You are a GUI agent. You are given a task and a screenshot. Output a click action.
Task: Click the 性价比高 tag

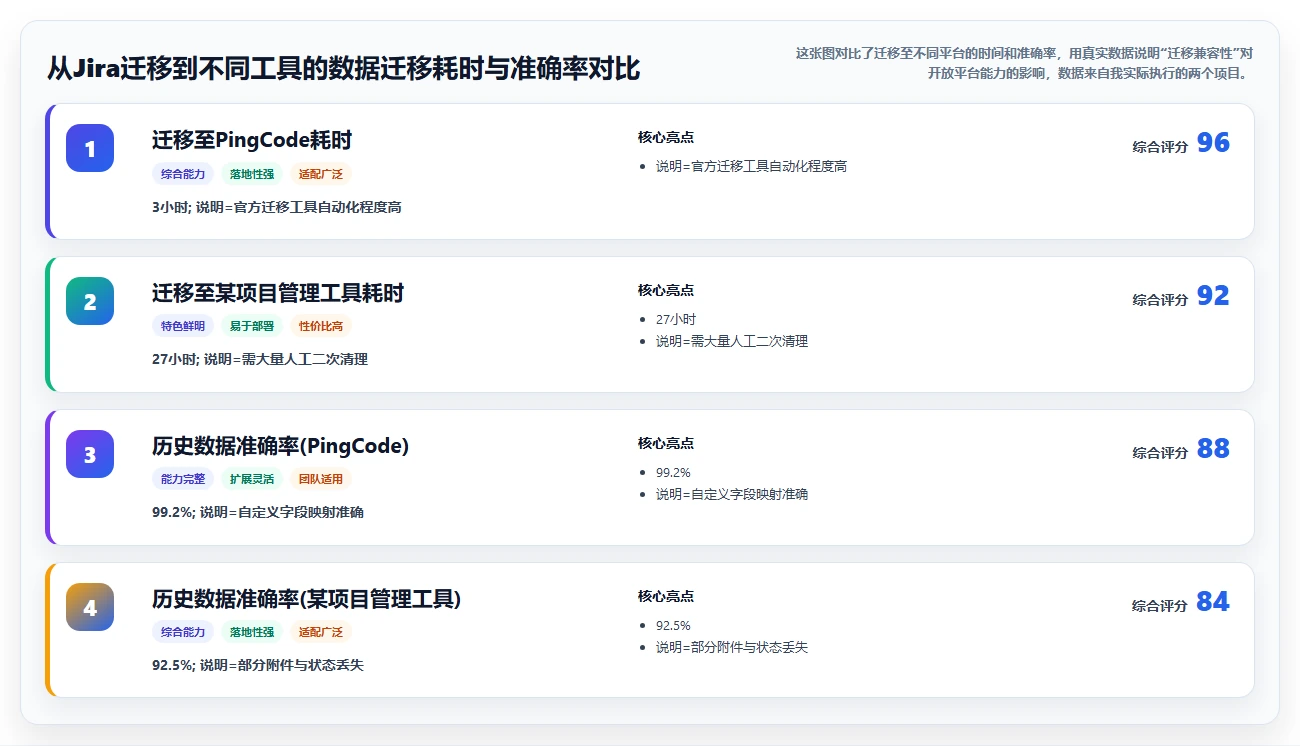point(321,326)
